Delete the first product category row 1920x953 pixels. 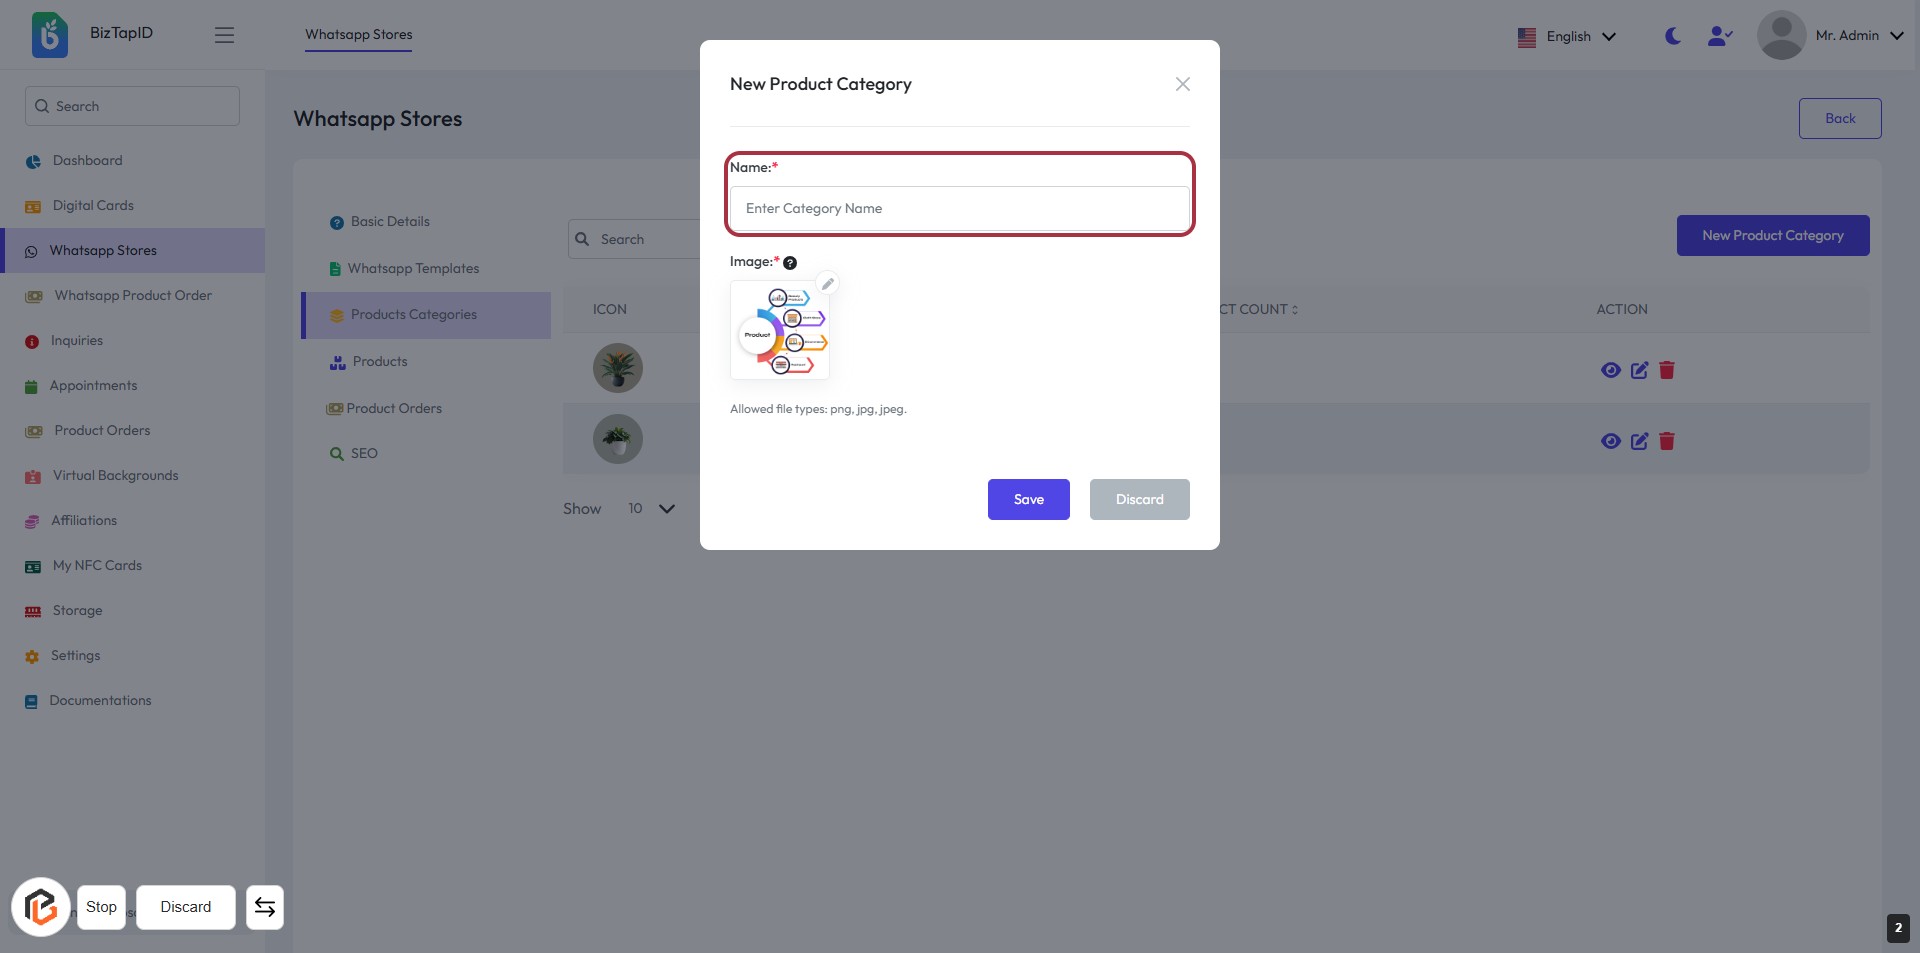pos(1666,370)
